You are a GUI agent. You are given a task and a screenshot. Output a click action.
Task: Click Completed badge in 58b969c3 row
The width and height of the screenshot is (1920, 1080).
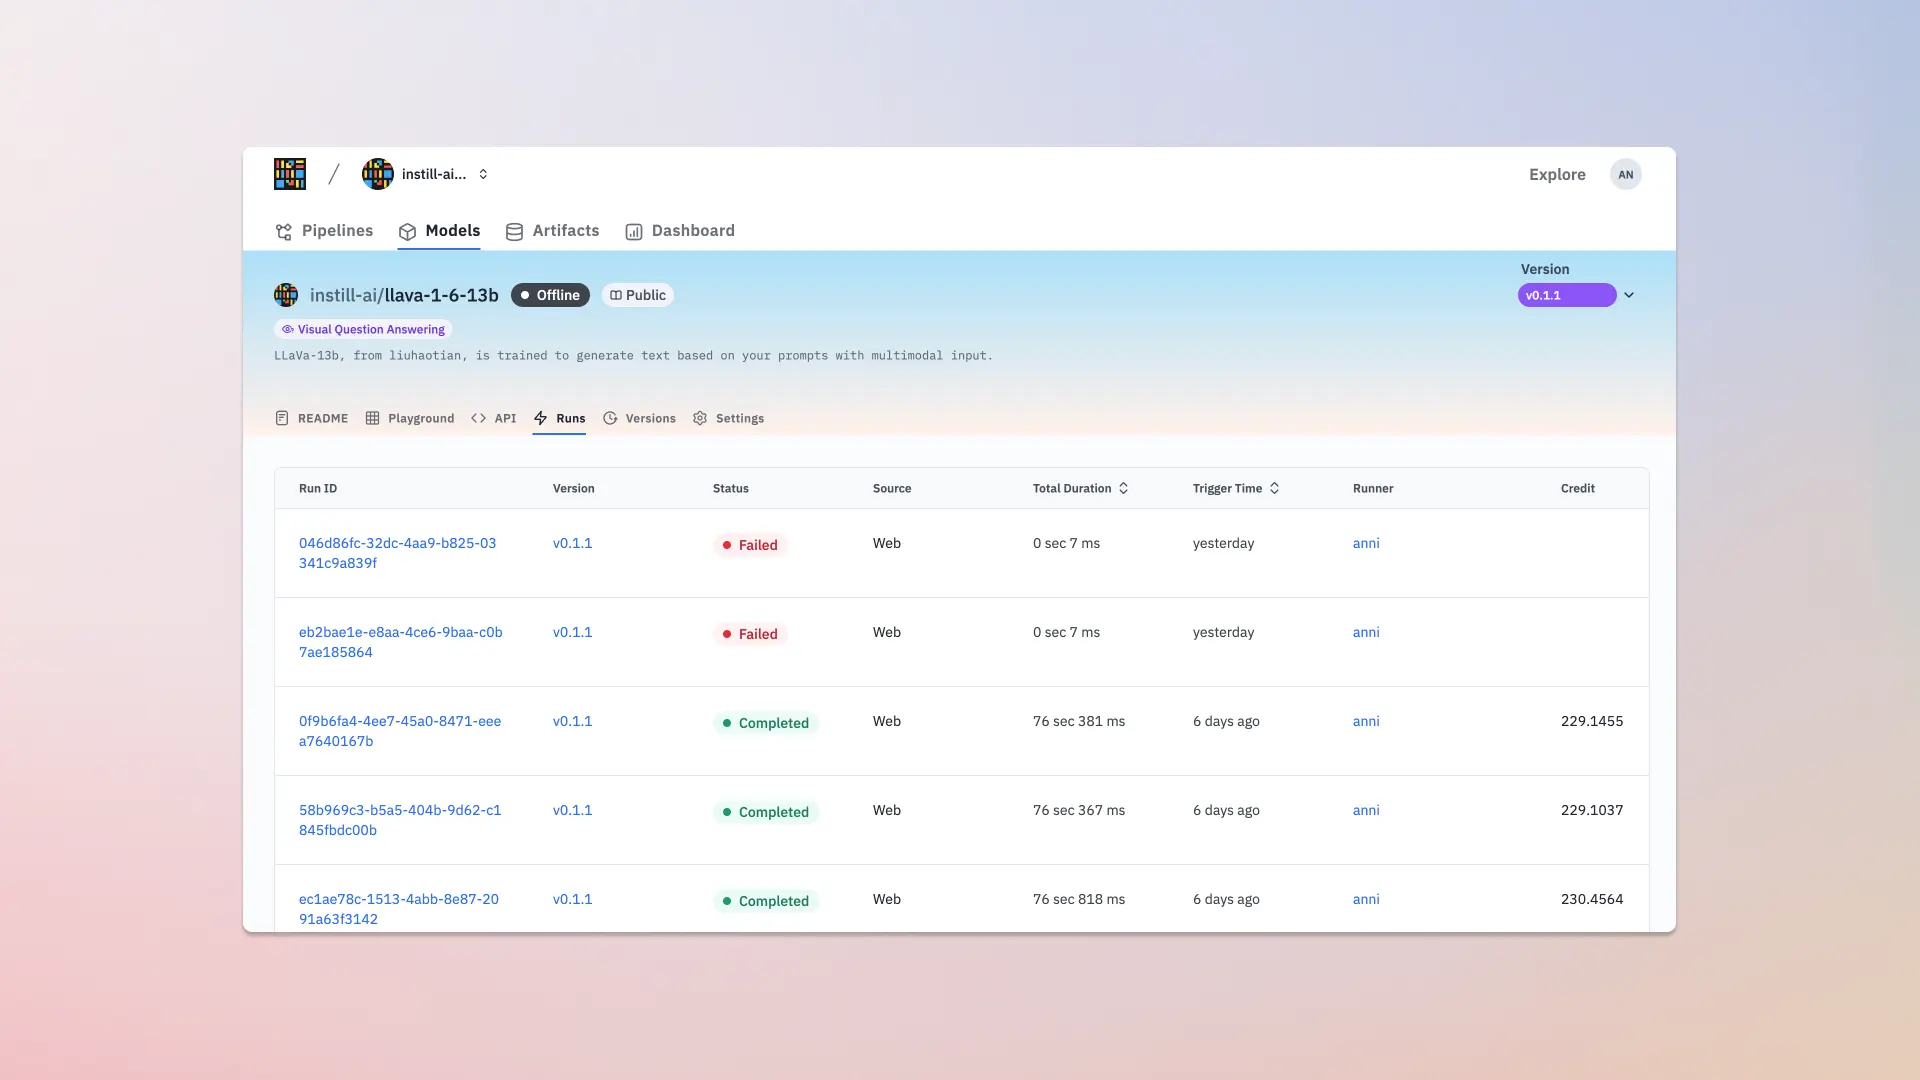pos(766,812)
